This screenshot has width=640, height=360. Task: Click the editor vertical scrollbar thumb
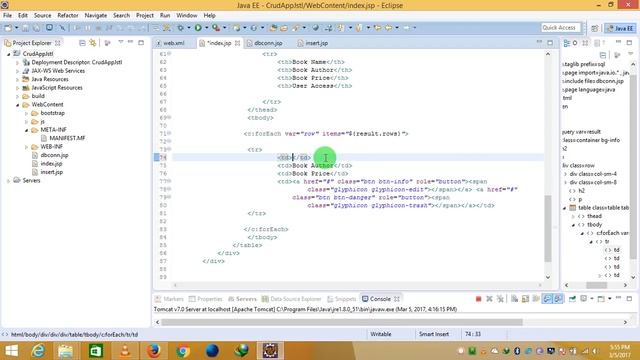coord(548,229)
